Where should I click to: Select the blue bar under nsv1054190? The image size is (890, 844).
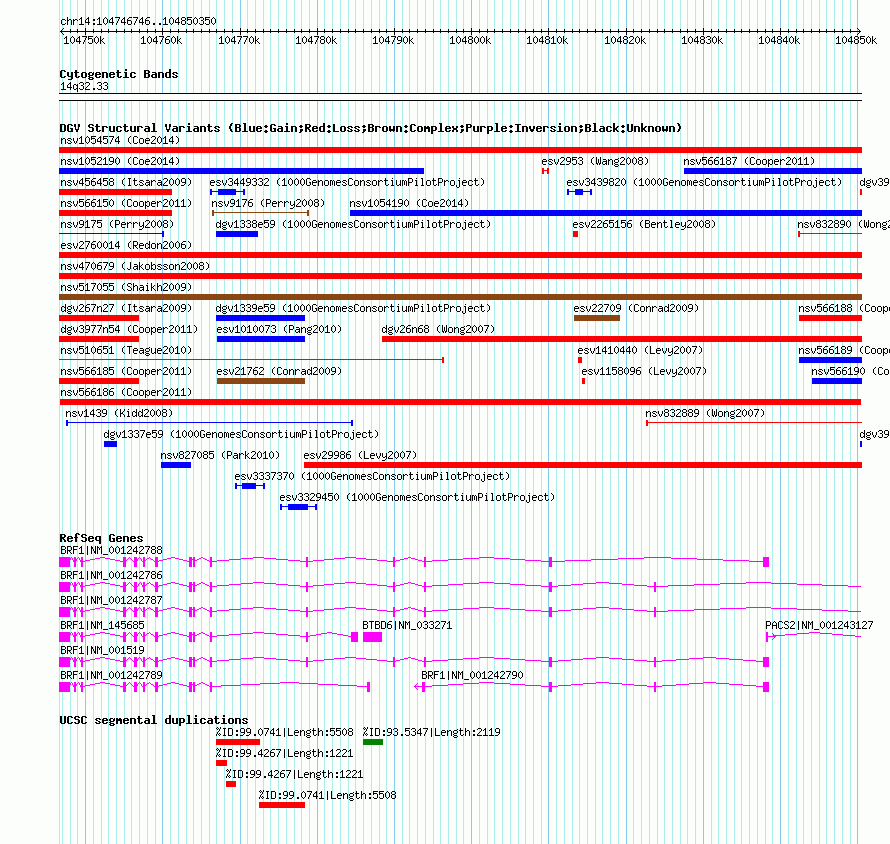[606, 213]
